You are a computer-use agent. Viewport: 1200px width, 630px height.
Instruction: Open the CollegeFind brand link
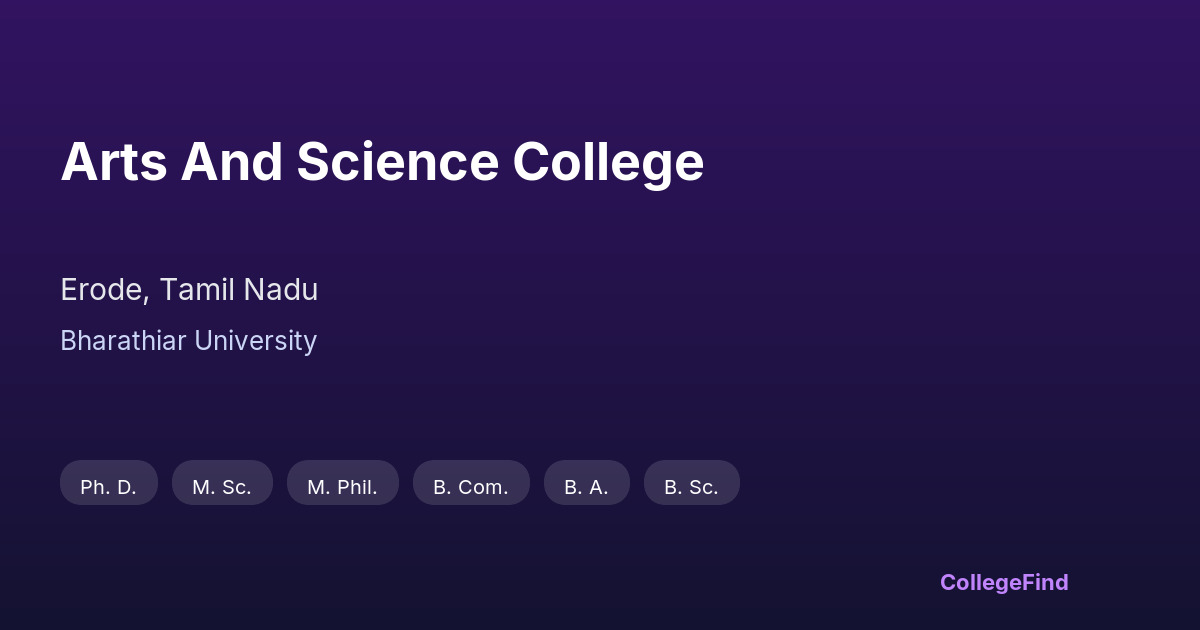pos(1004,582)
